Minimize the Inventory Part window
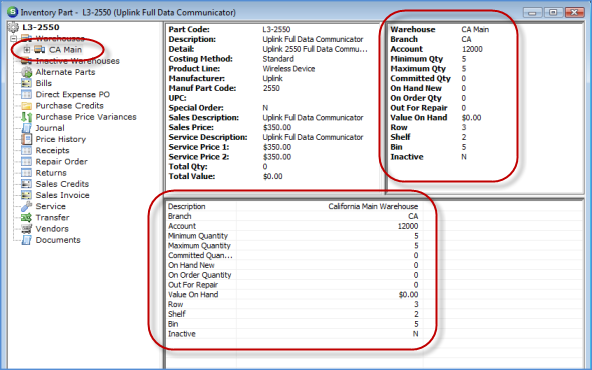592x370 pixels. [x=533, y=12]
